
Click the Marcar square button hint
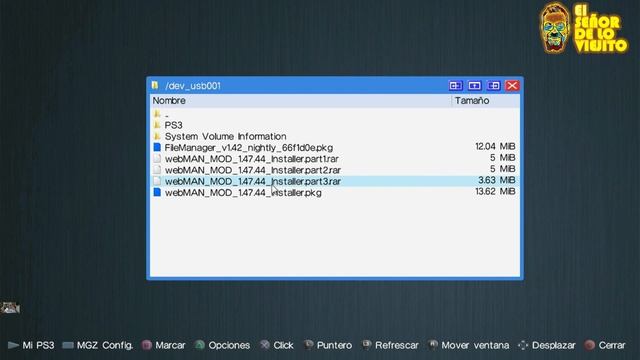[164, 345]
